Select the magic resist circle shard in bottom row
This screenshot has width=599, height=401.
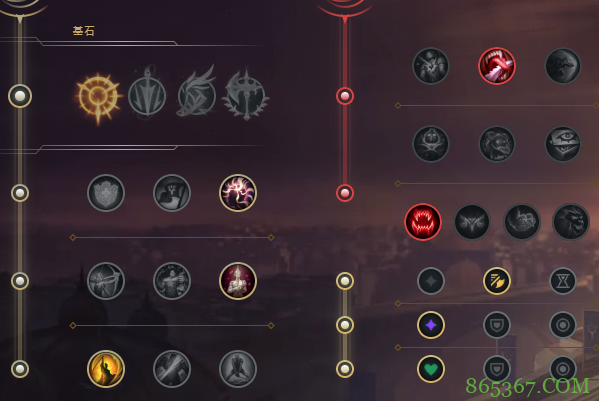563,369
